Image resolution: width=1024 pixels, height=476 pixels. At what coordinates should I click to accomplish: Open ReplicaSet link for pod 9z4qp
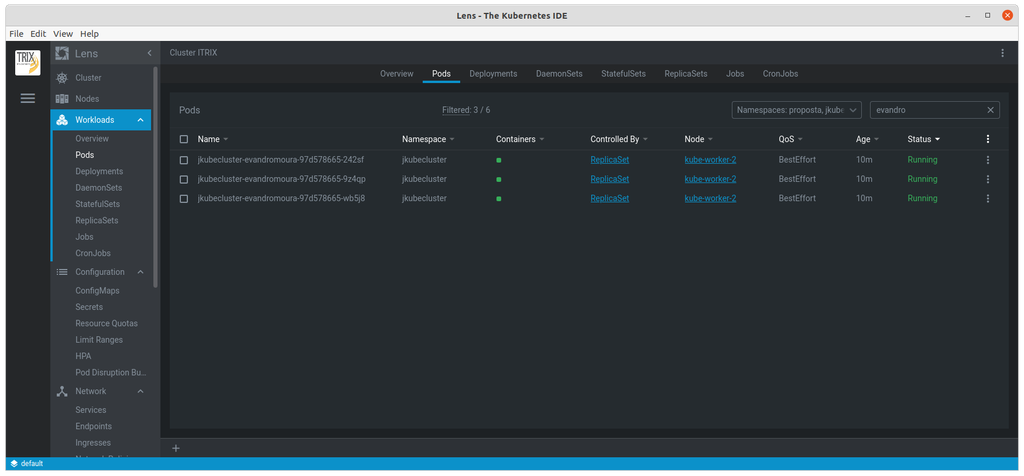[610, 179]
